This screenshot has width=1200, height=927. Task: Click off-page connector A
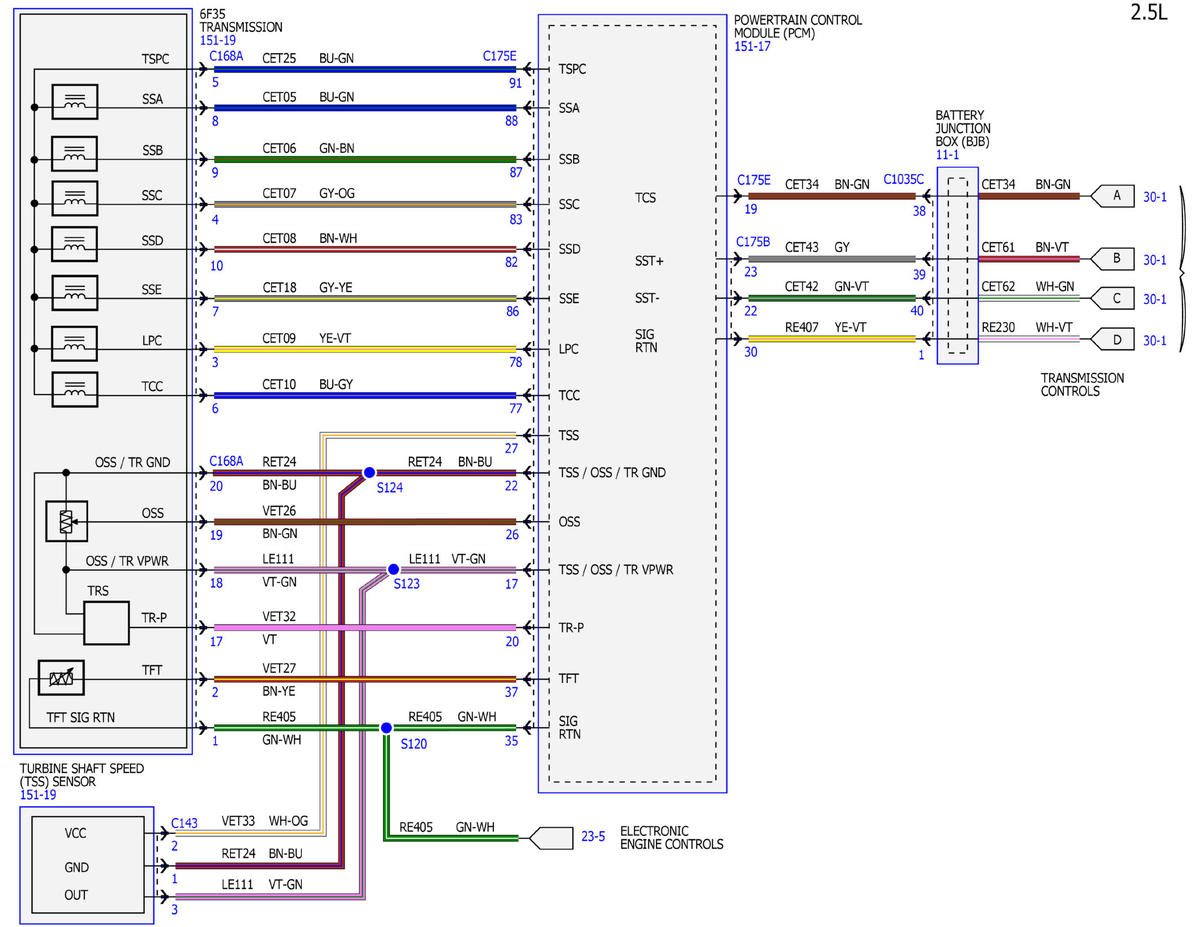coord(1112,197)
